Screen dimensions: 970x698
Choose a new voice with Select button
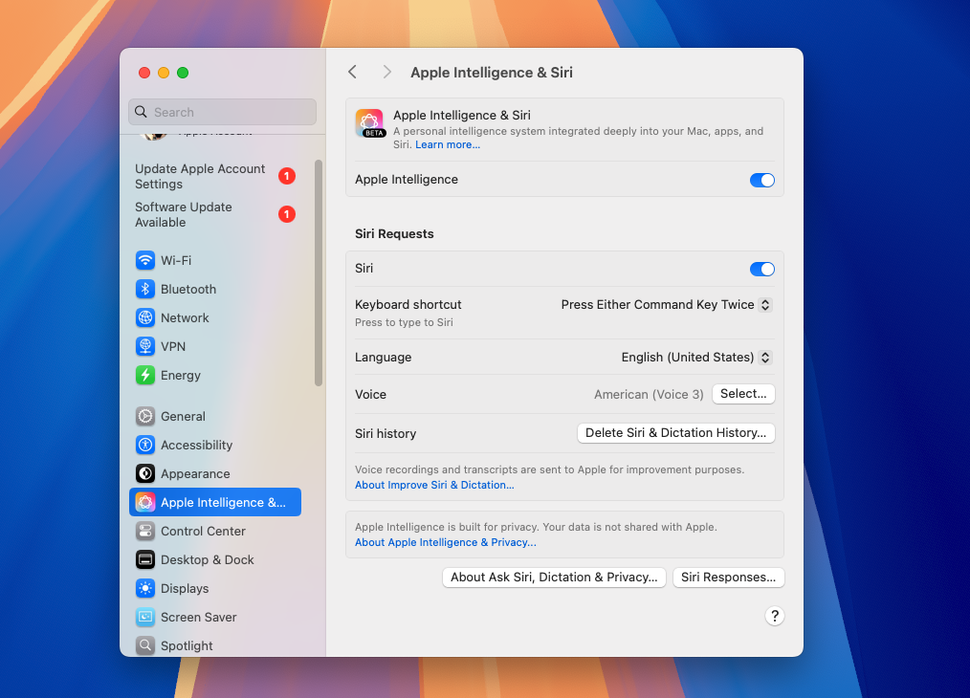[743, 394]
